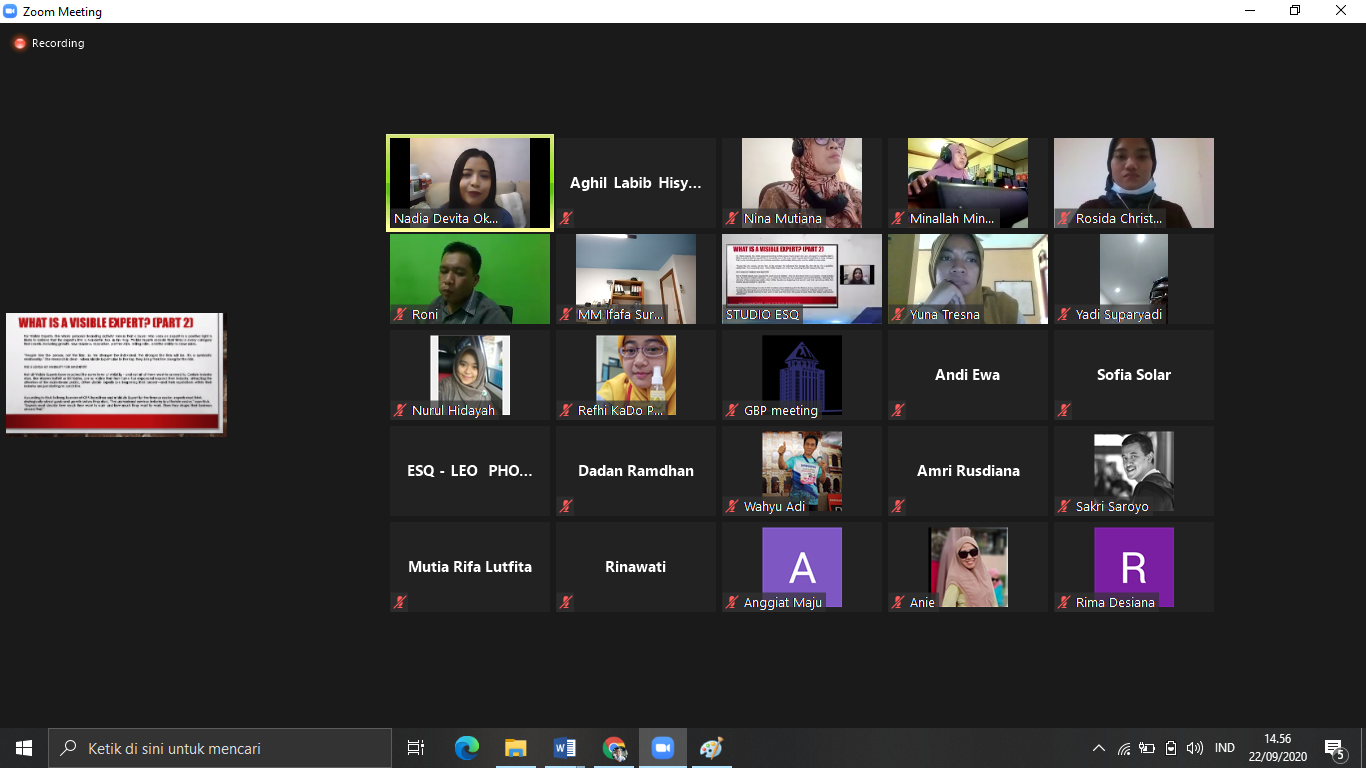This screenshot has width=1366, height=768.
Task: Select Nadia Devita's highlighted video tile
Action: click(470, 182)
